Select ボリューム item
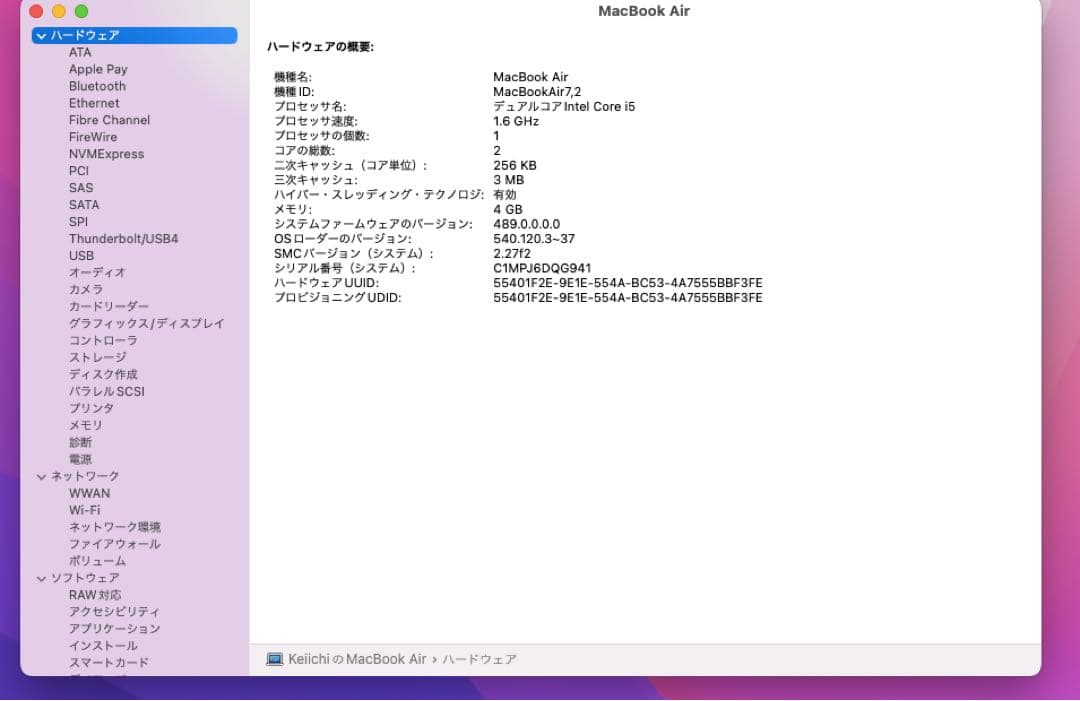The width and height of the screenshot is (1080, 701). [97, 561]
